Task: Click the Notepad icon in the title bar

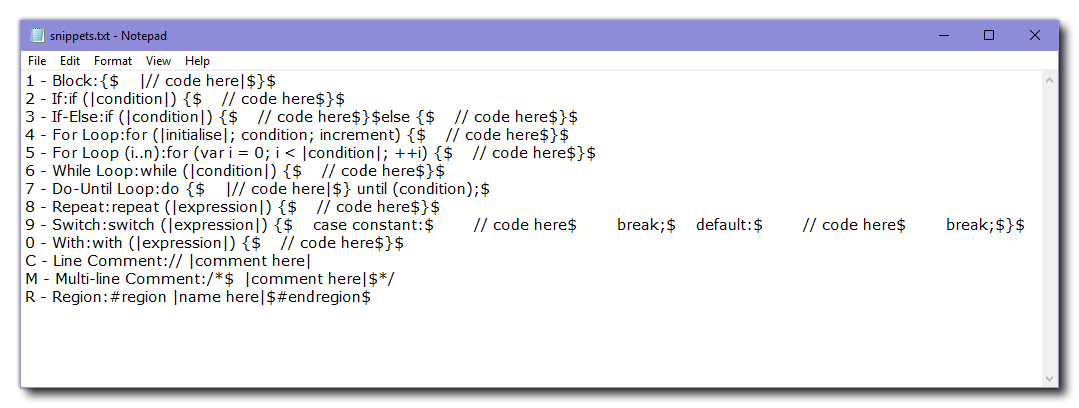Action: tap(38, 36)
